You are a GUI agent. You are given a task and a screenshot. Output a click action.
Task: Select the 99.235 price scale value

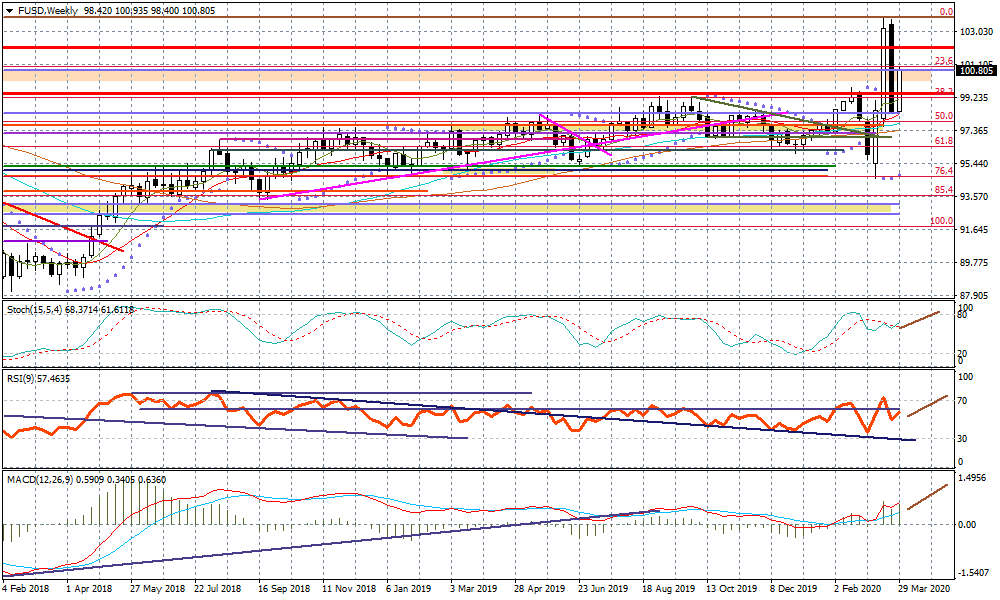[x=976, y=98]
